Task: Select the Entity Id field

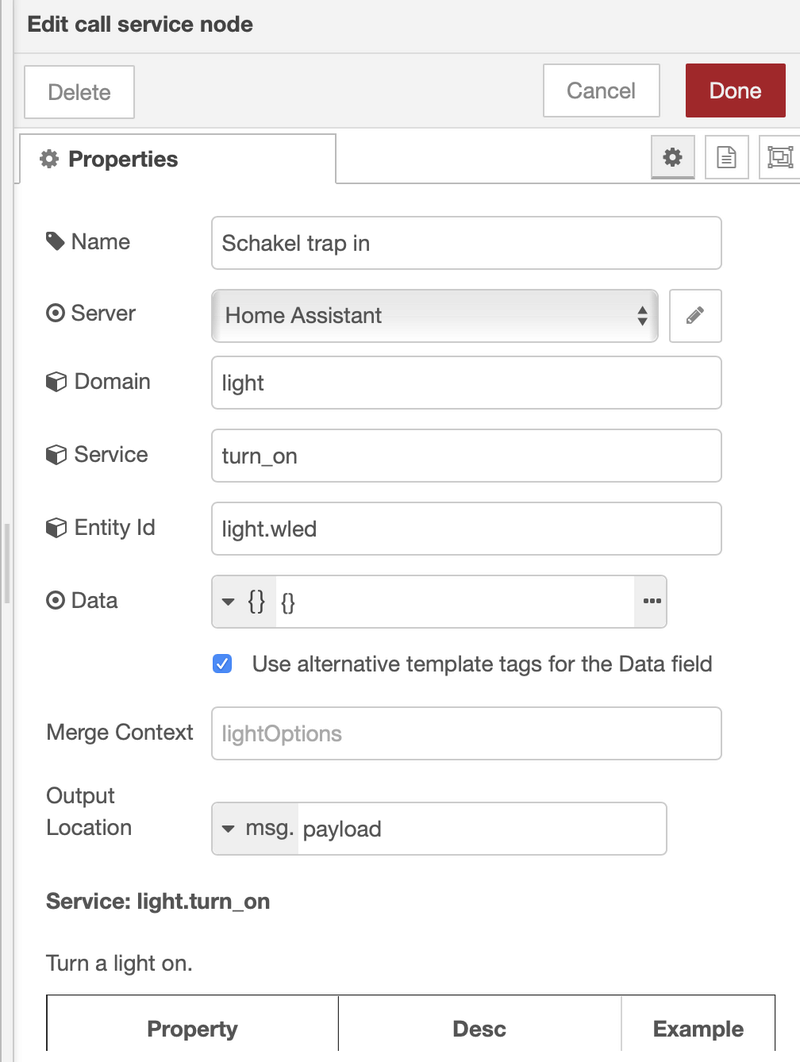Action: pyautogui.click(x=466, y=529)
